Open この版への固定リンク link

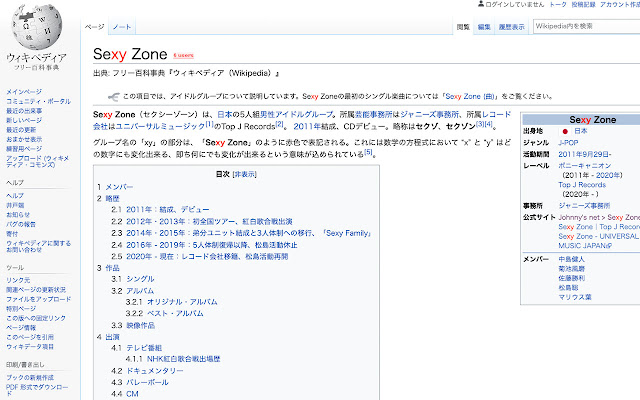pyautogui.click(x=36, y=318)
